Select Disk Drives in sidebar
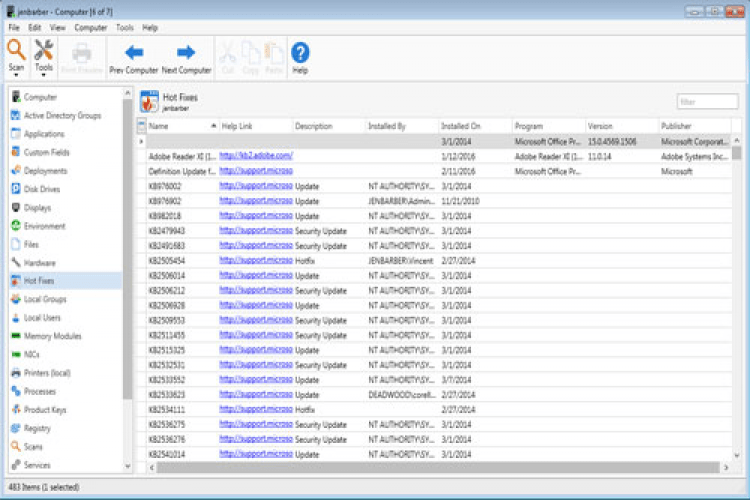This screenshot has width=750, height=500. [x=44, y=190]
